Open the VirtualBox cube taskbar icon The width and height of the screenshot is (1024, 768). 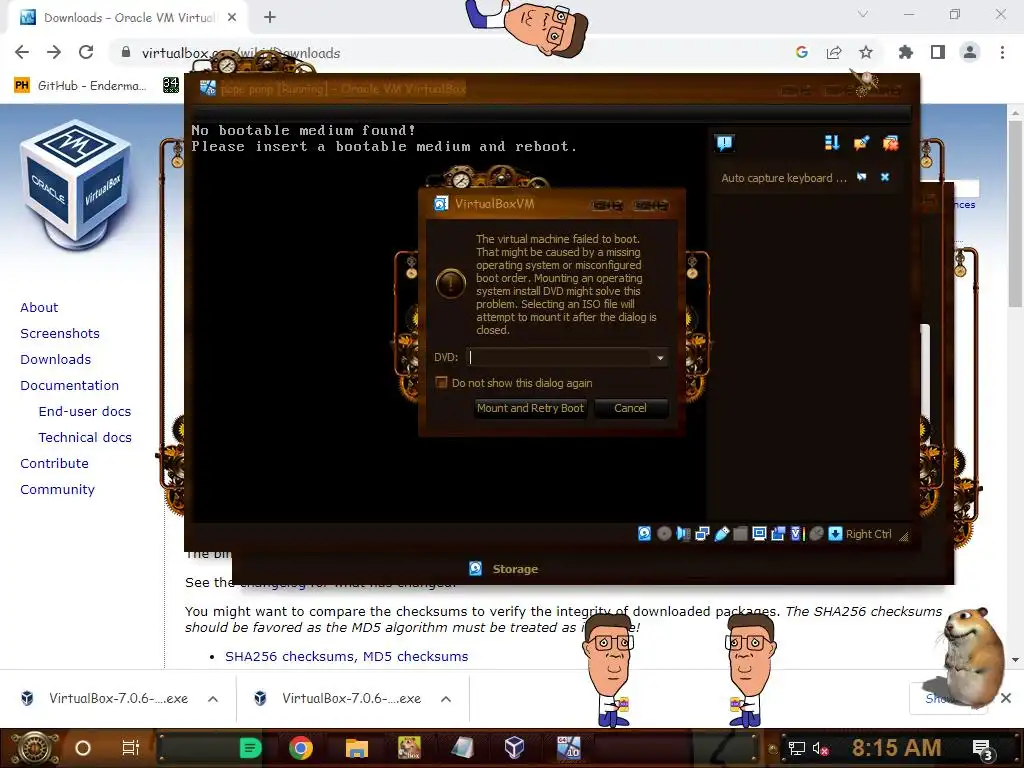click(514, 747)
